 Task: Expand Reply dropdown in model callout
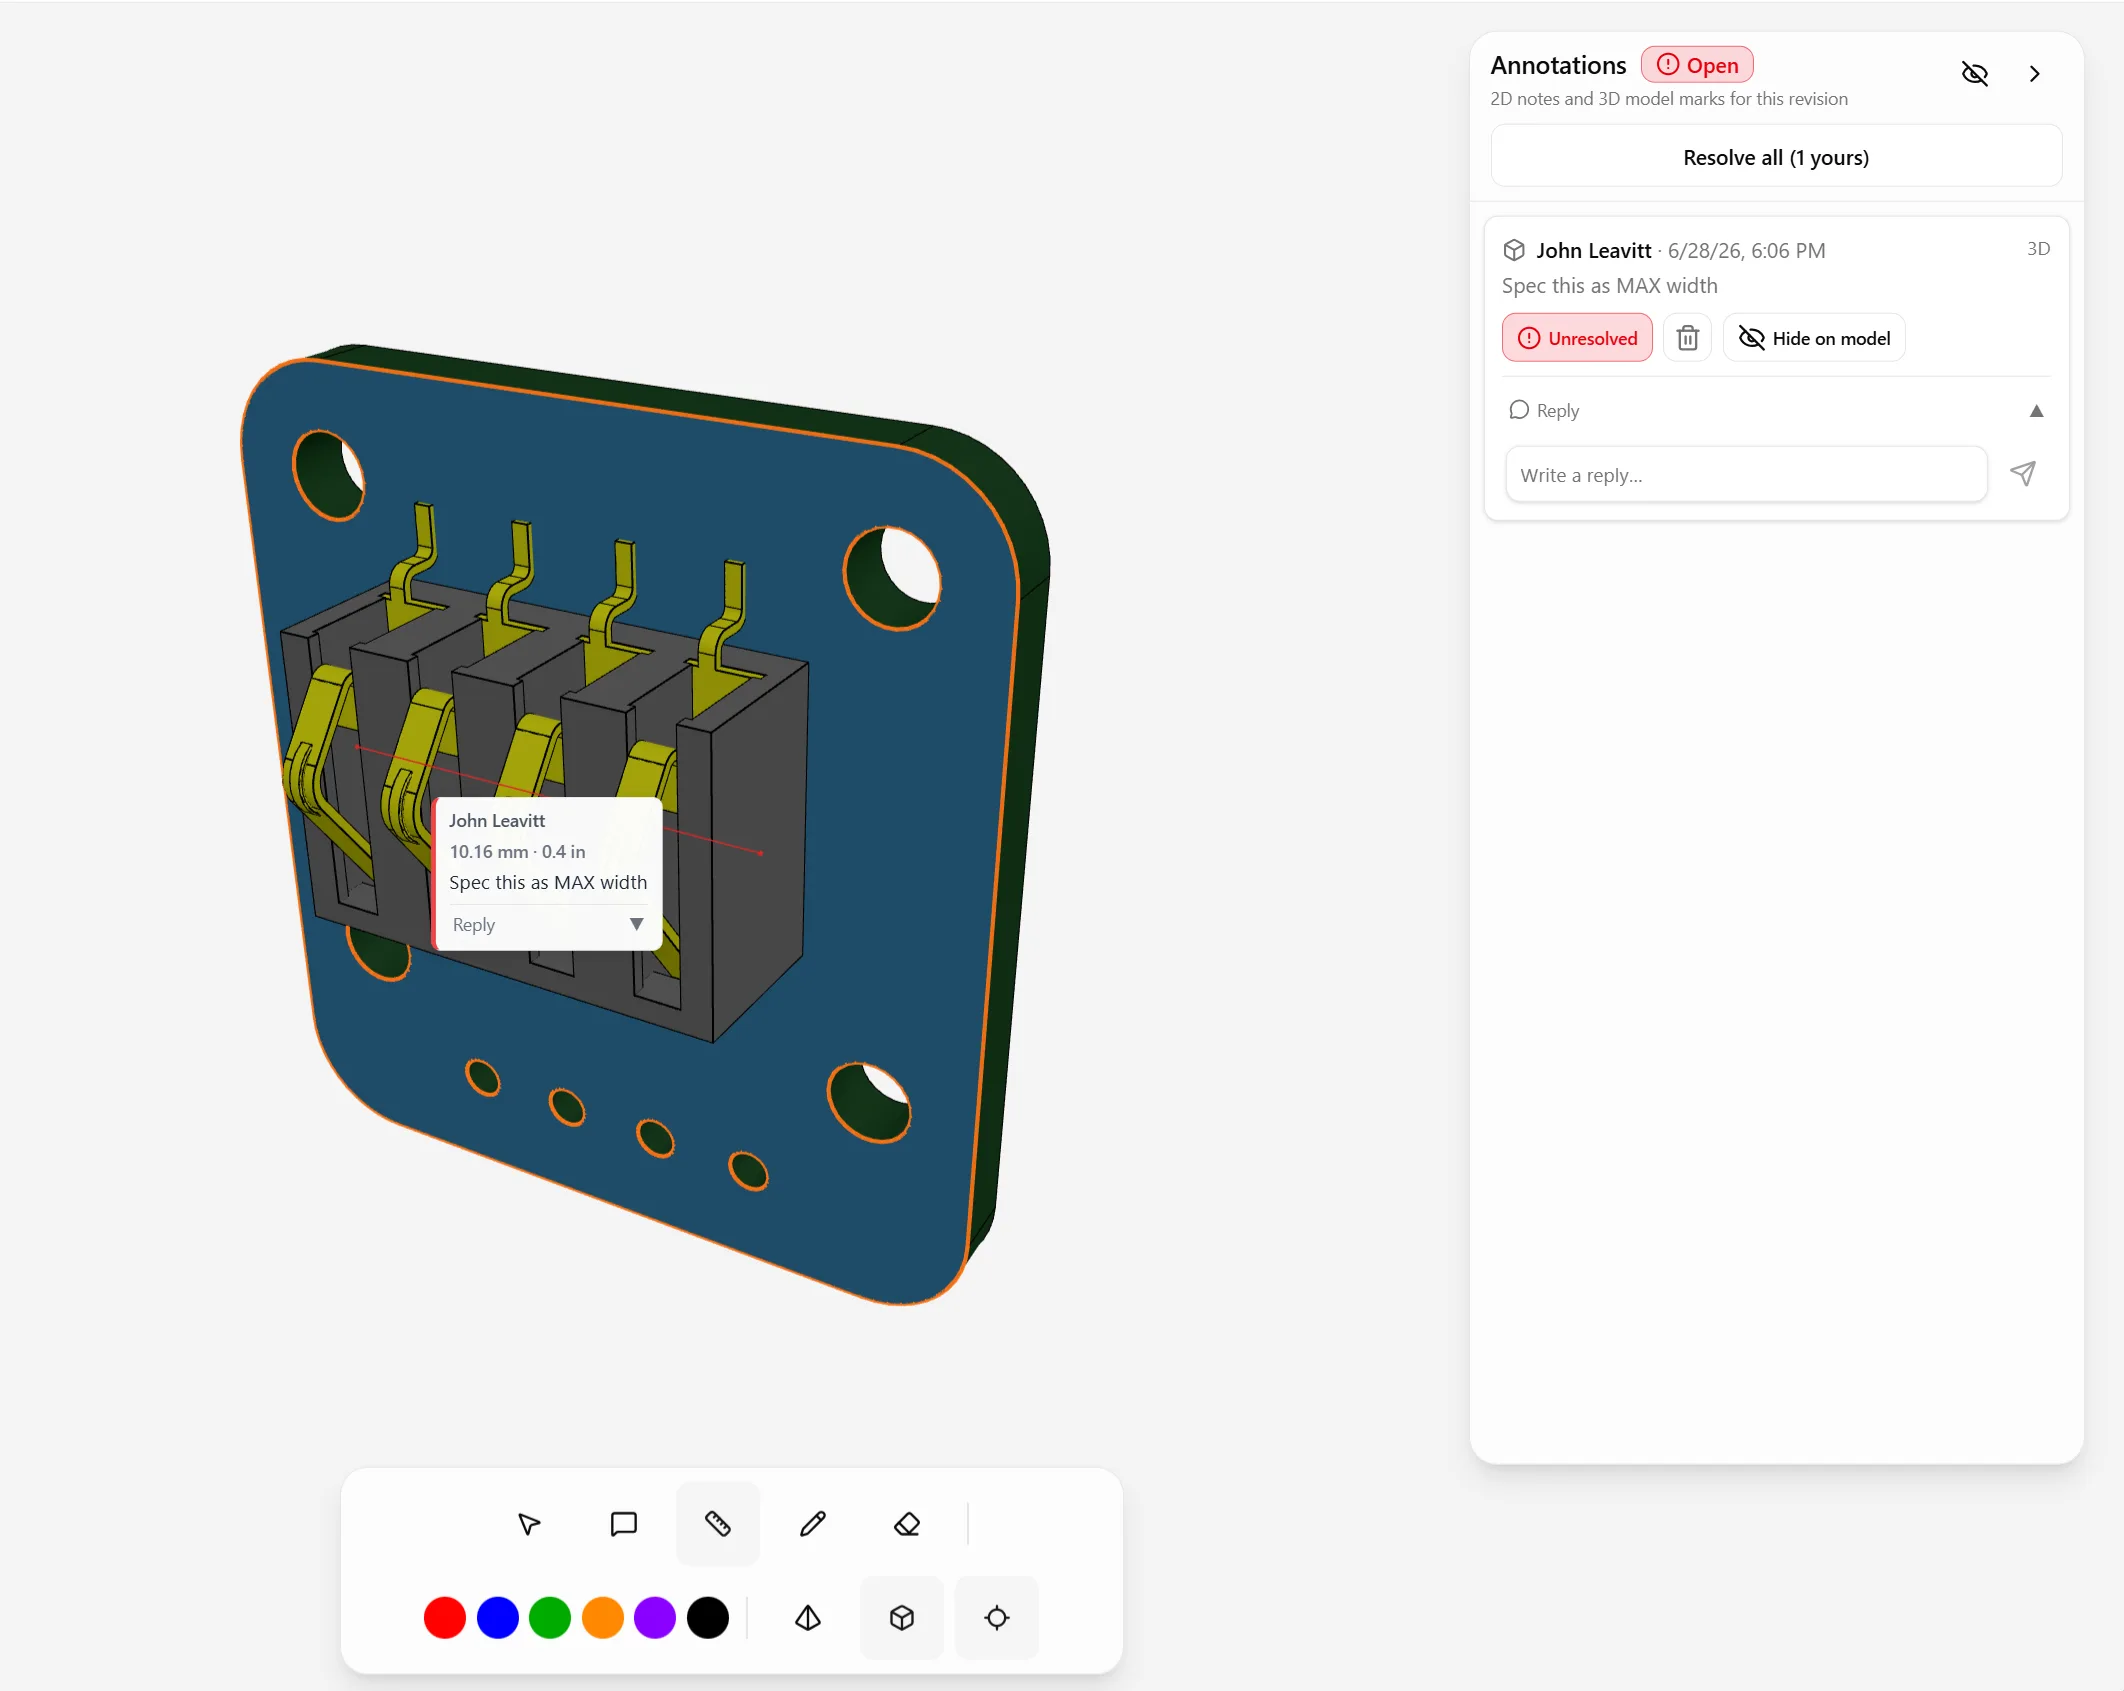636,925
